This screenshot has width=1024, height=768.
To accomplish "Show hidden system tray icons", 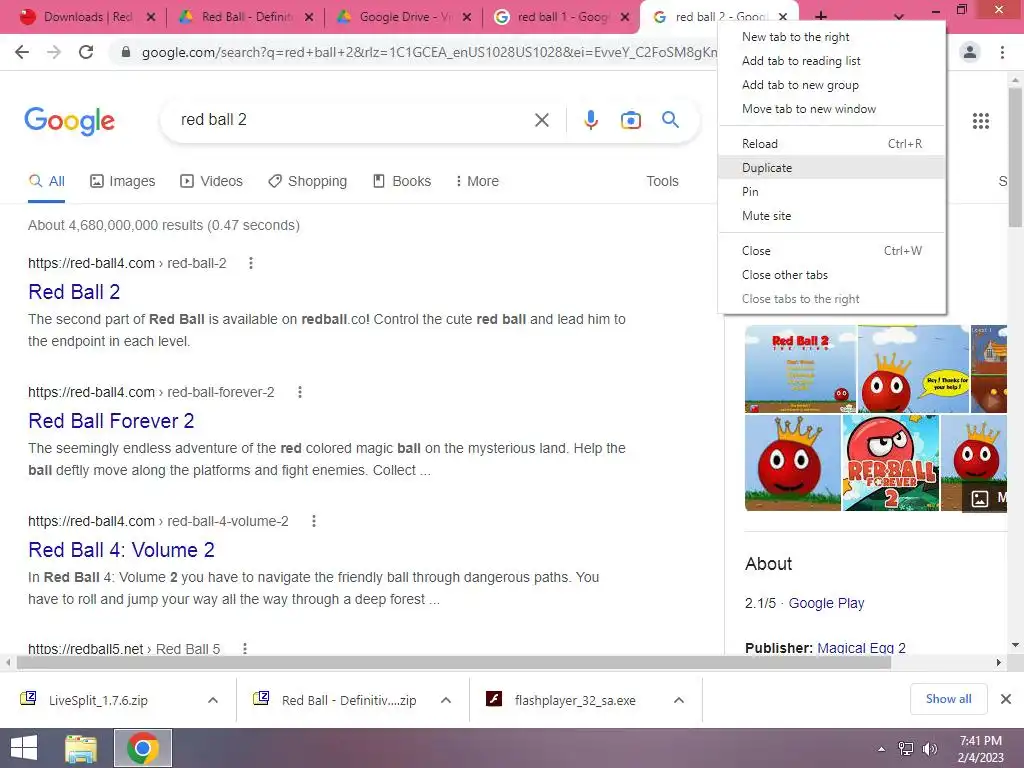I will [882, 749].
